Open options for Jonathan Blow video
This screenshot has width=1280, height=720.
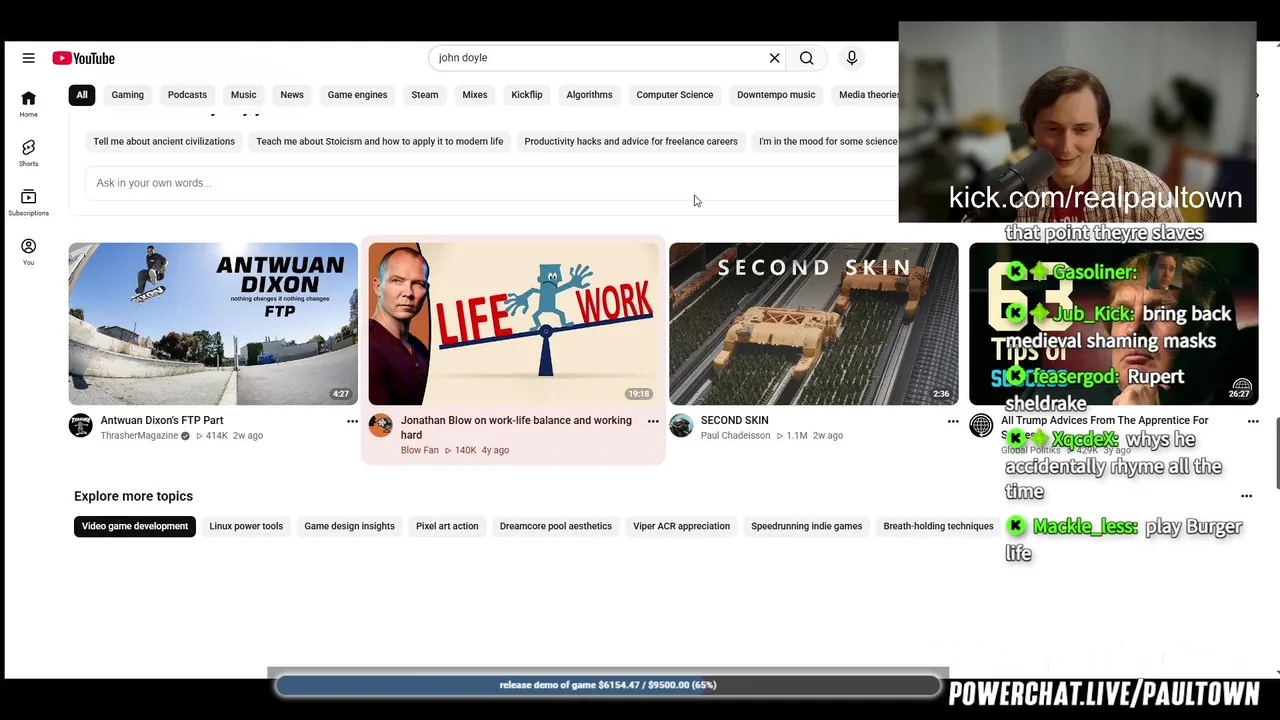coord(653,421)
